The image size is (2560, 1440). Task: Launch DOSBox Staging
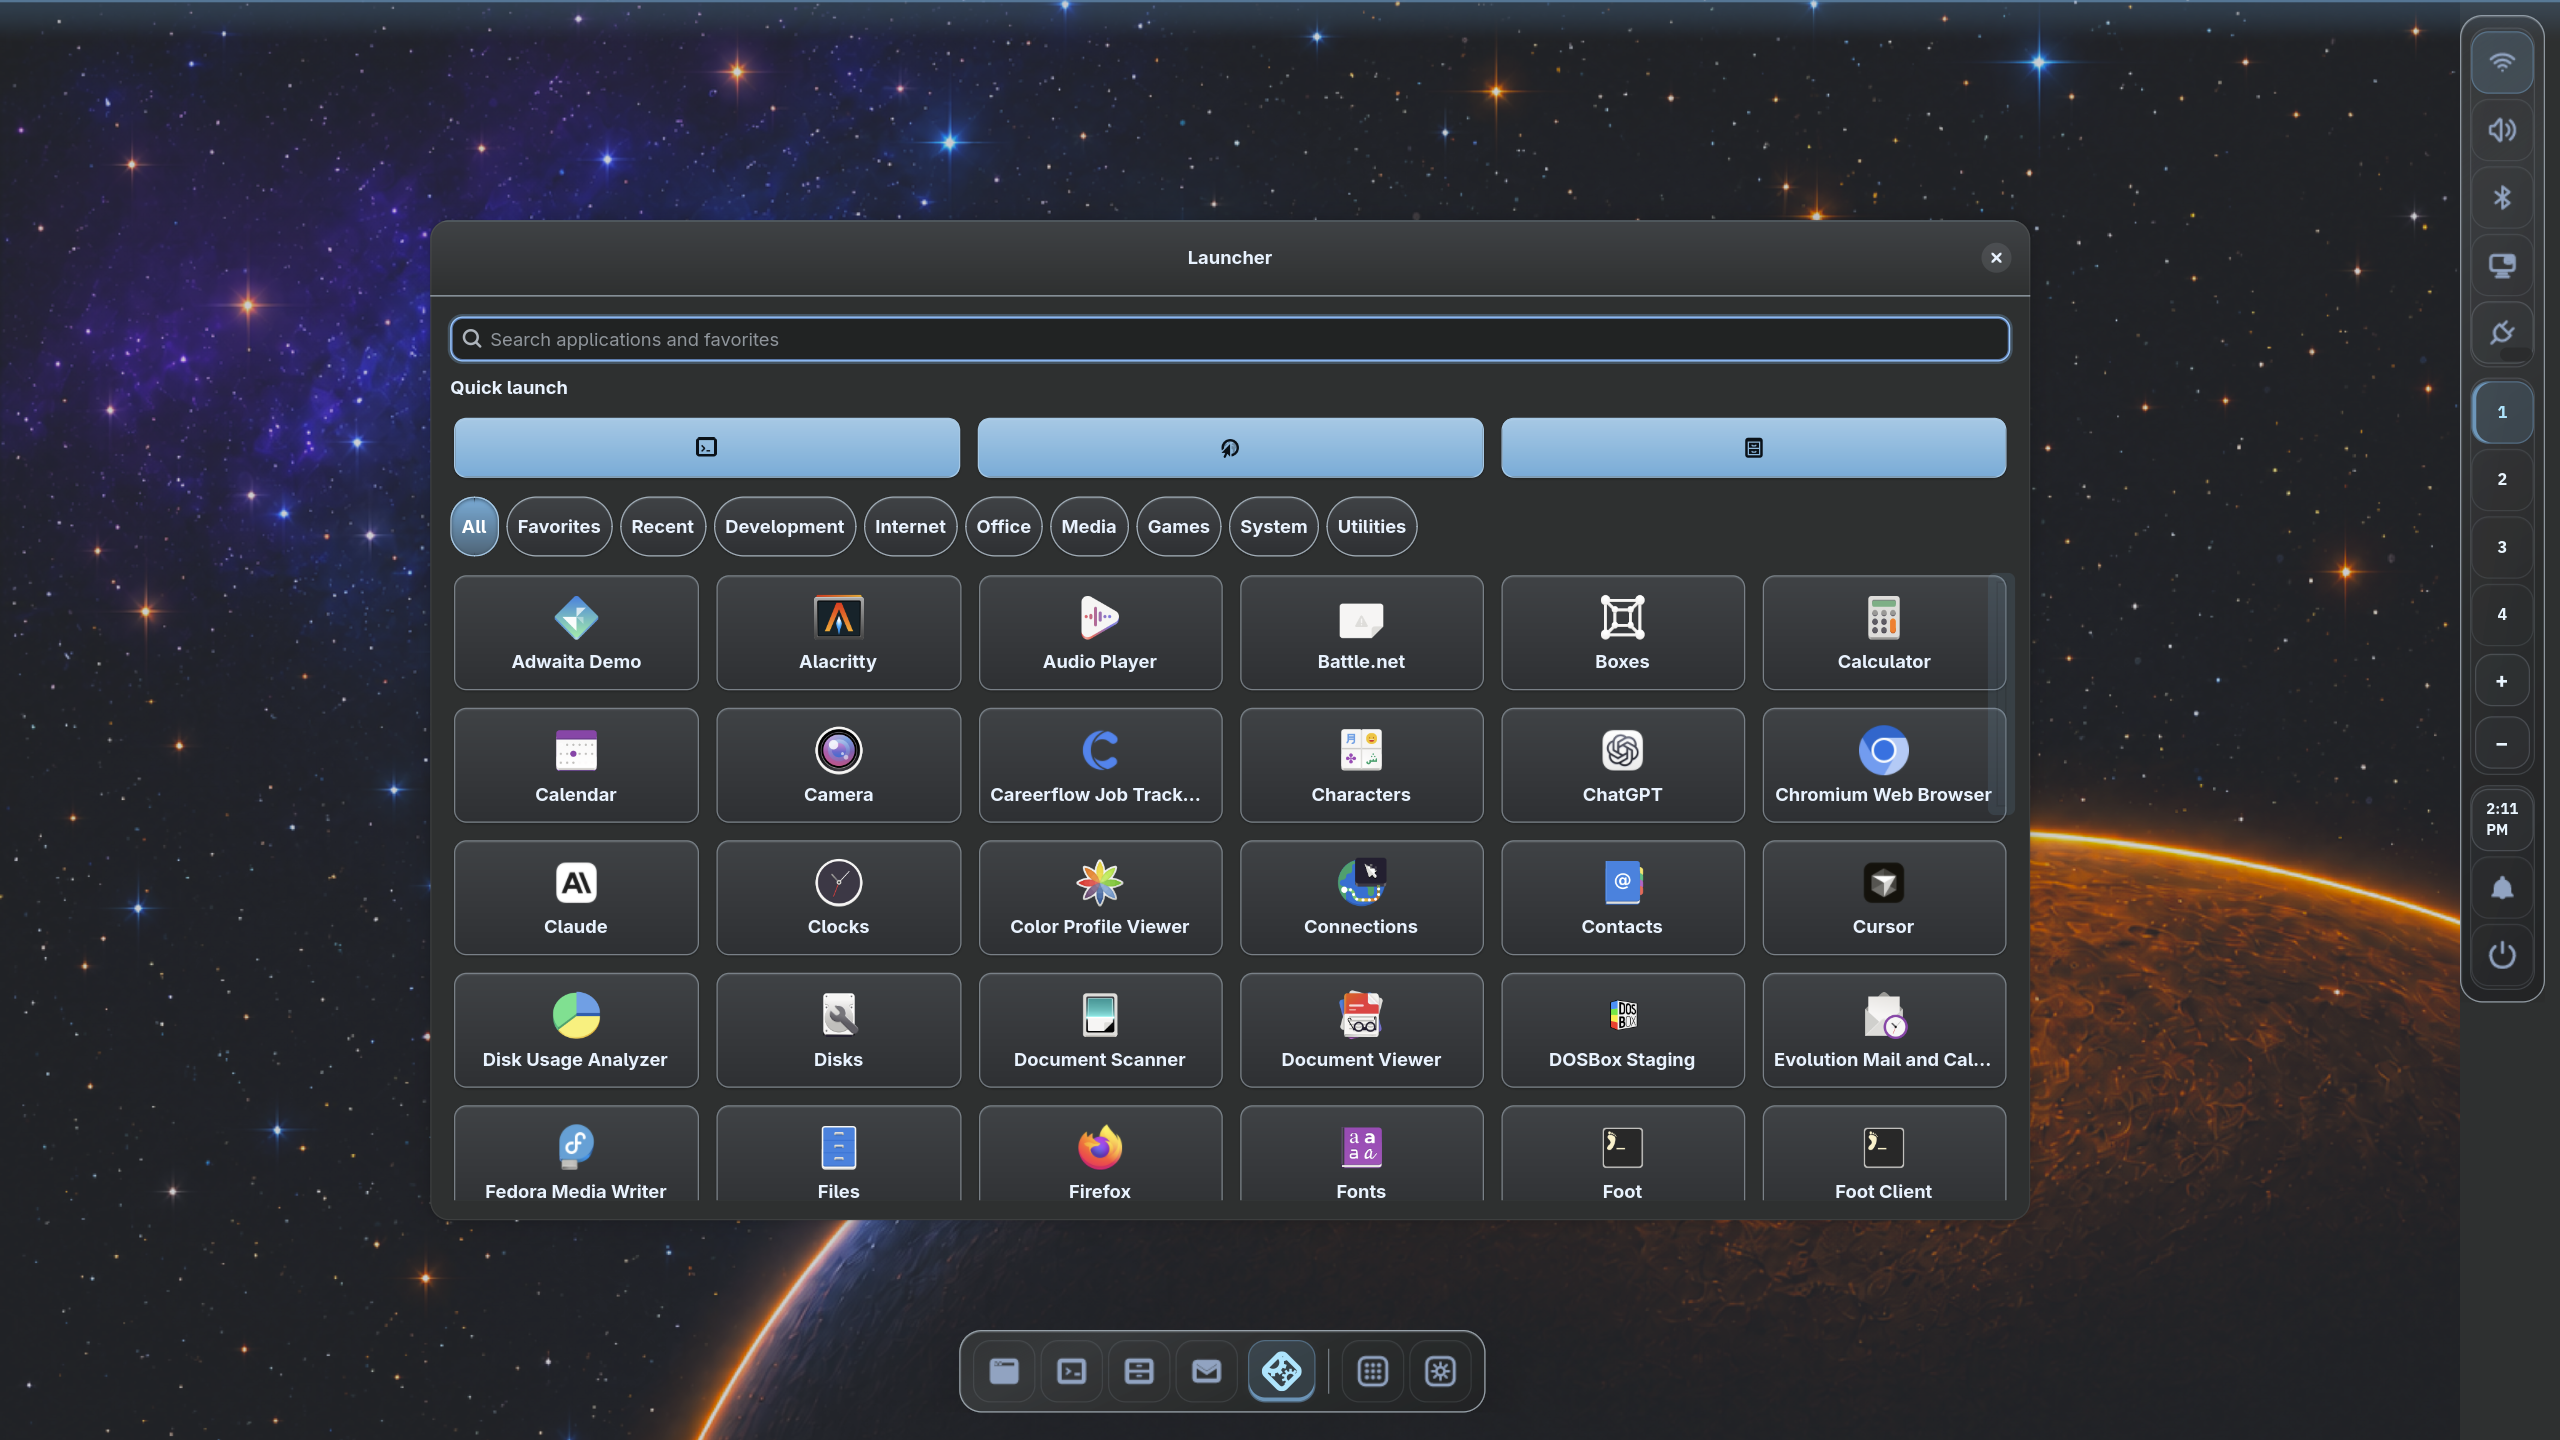point(1622,1030)
